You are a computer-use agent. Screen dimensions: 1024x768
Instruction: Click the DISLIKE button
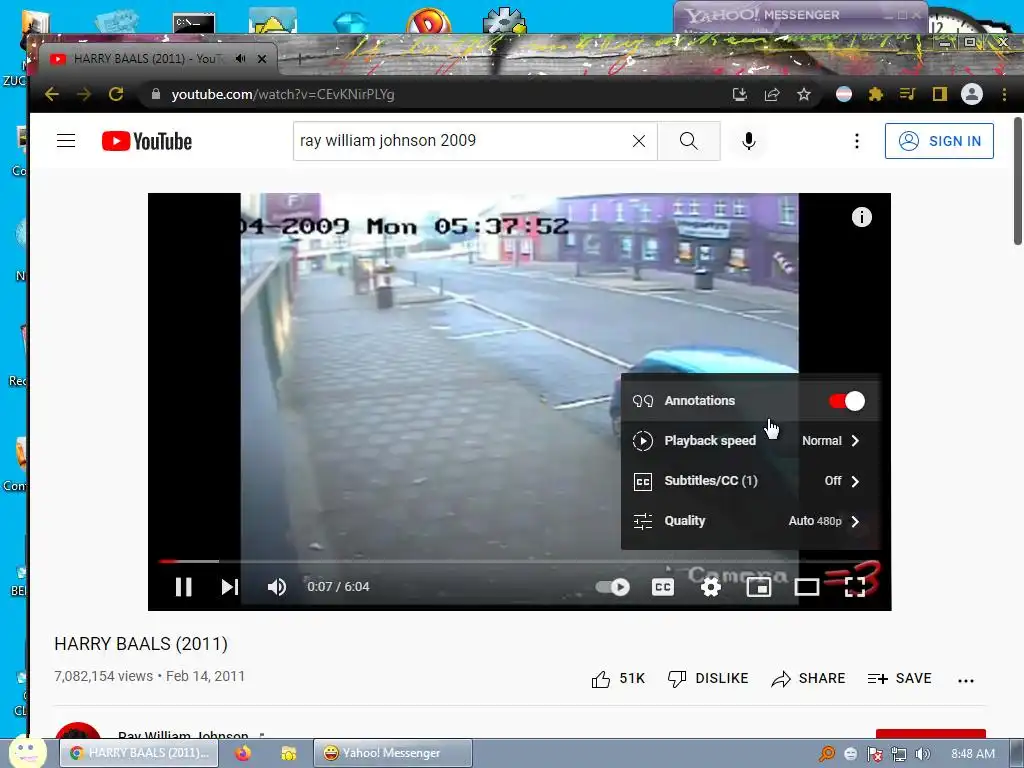coord(708,679)
